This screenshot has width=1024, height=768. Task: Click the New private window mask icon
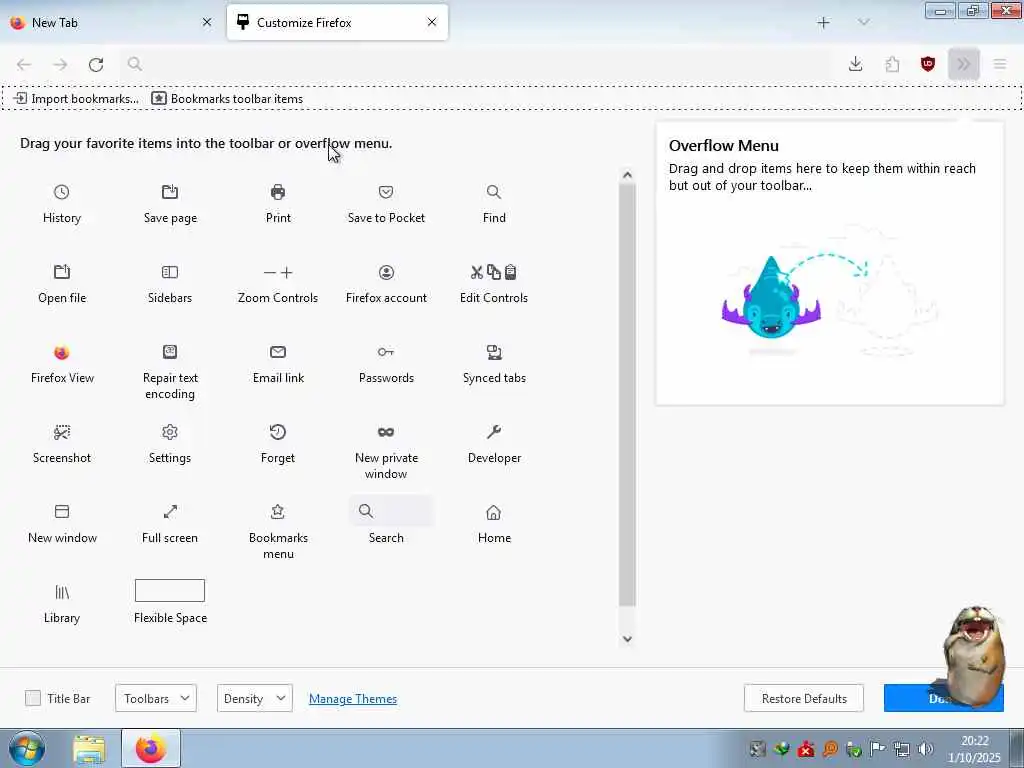pyautogui.click(x=386, y=432)
